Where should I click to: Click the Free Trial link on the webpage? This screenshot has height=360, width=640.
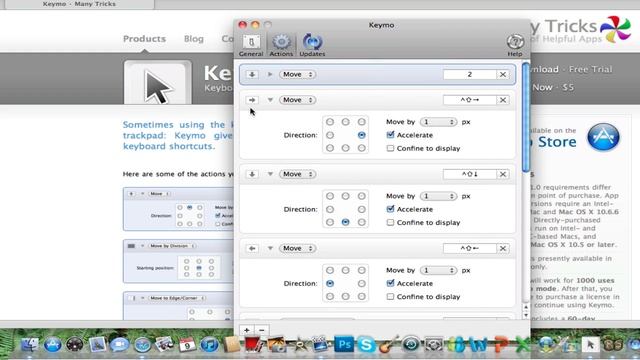coord(591,69)
